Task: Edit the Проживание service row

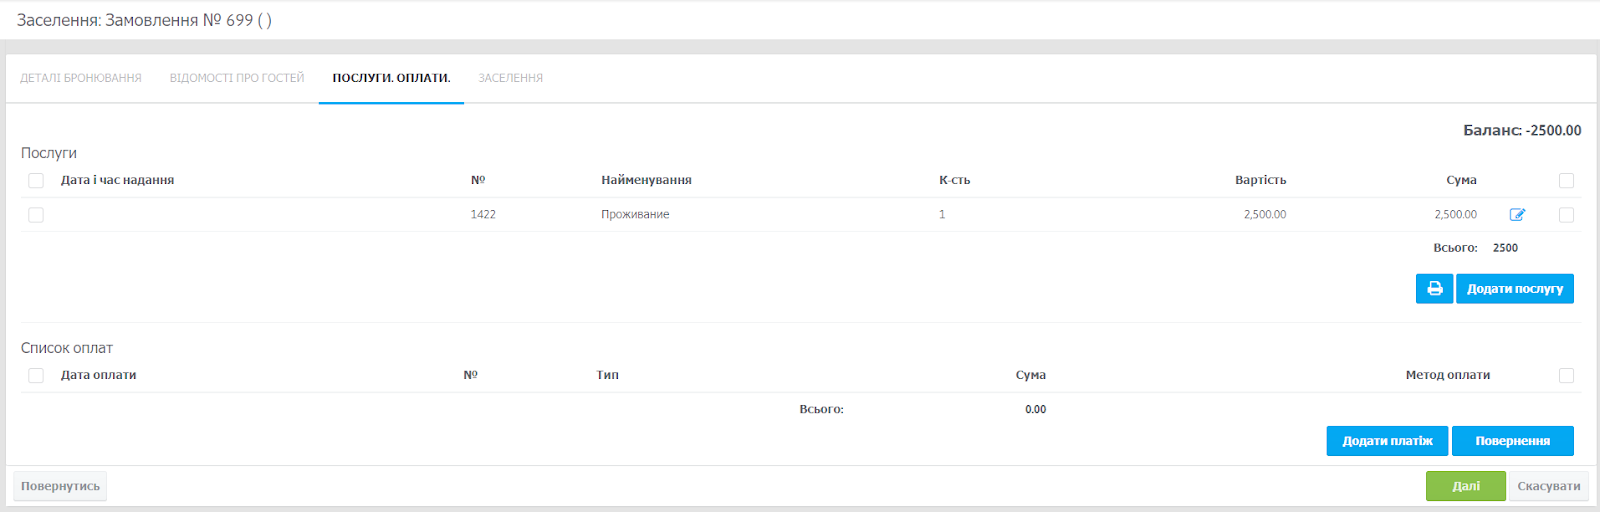Action: click(1517, 215)
